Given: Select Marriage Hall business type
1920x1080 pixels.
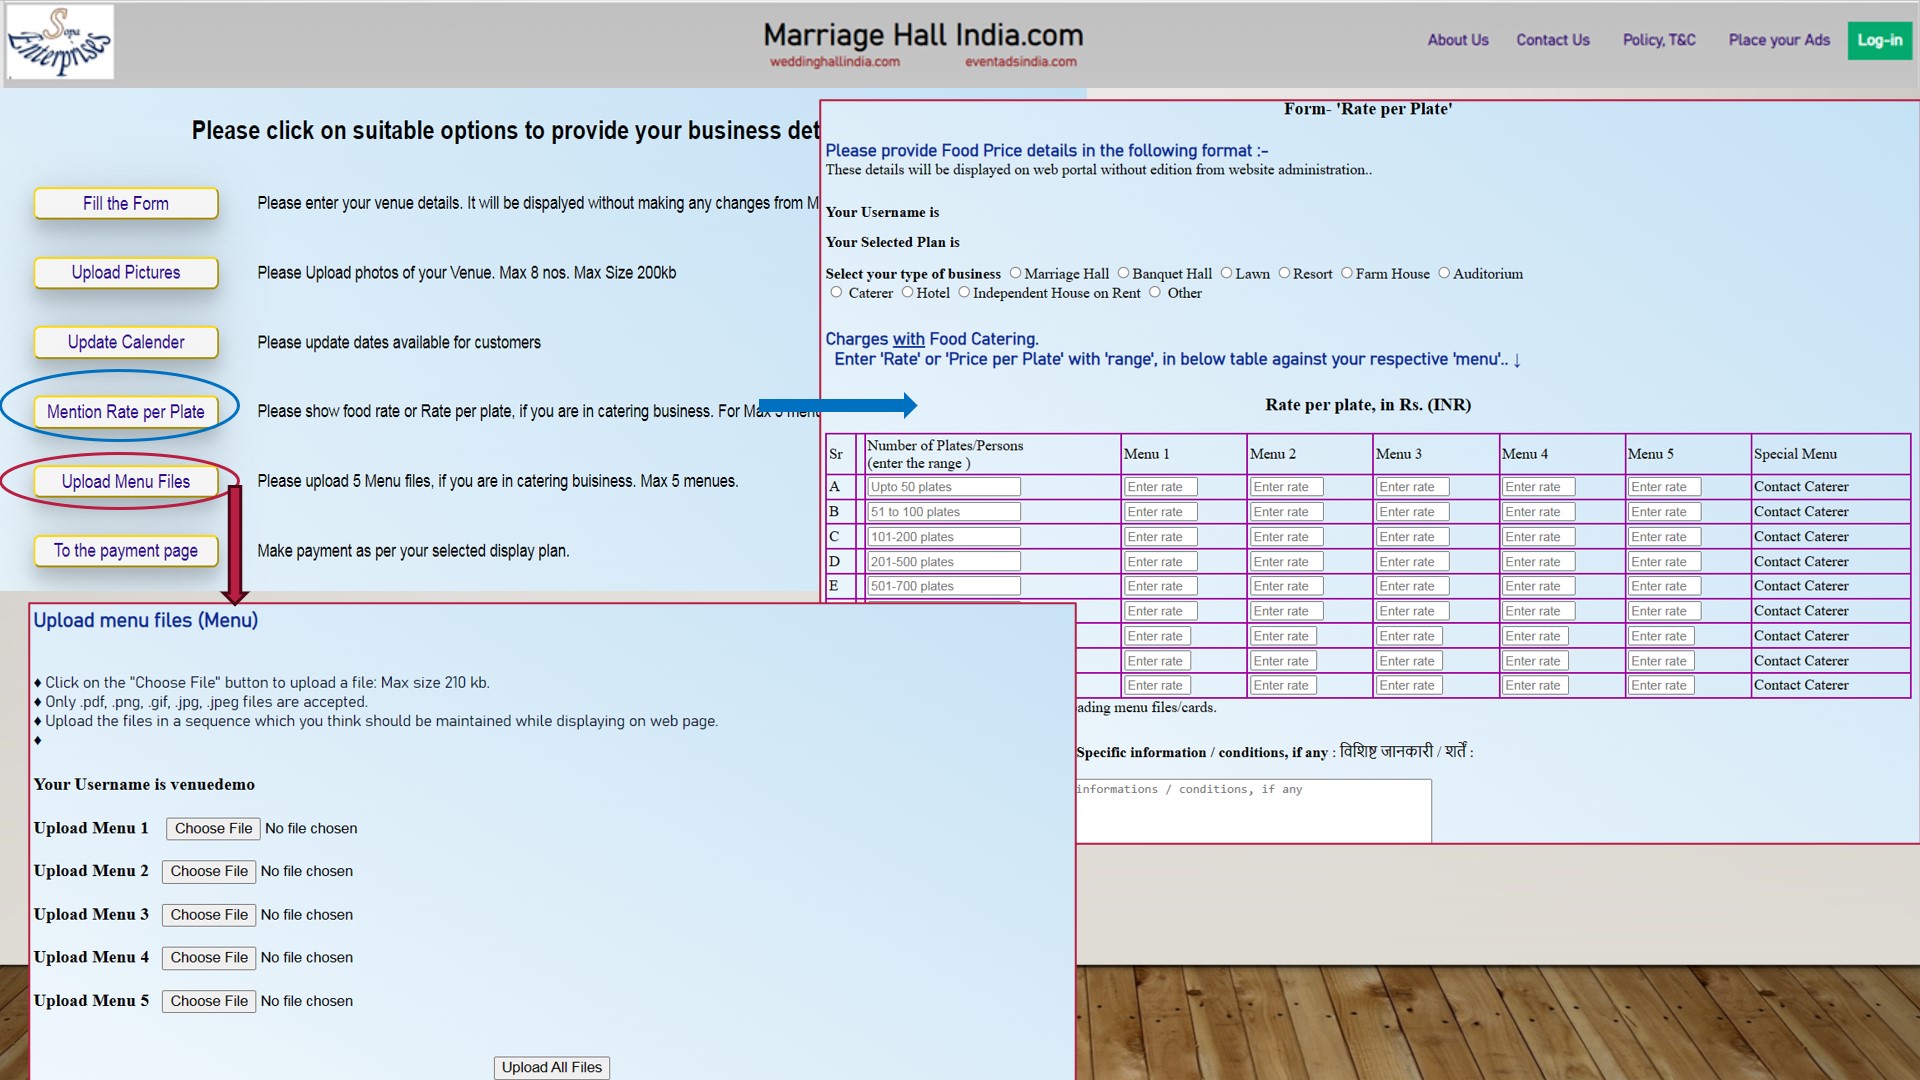Looking at the screenshot, I should (1015, 273).
